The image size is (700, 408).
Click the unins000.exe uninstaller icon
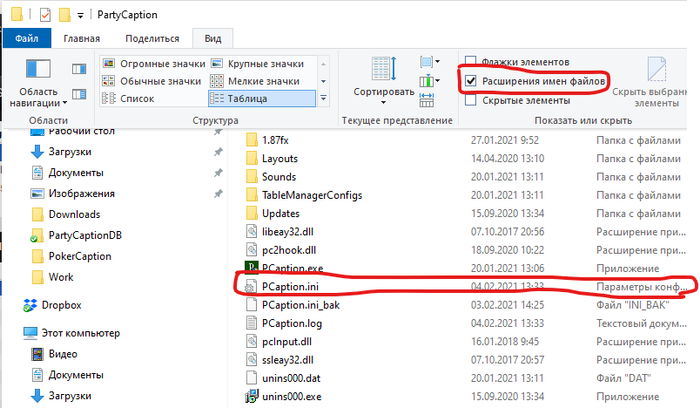(252, 396)
